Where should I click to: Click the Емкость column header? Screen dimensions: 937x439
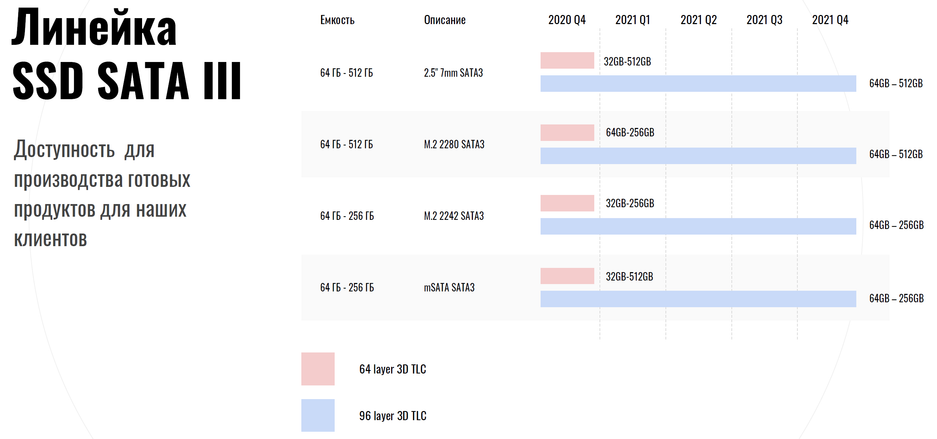pyautogui.click(x=337, y=20)
